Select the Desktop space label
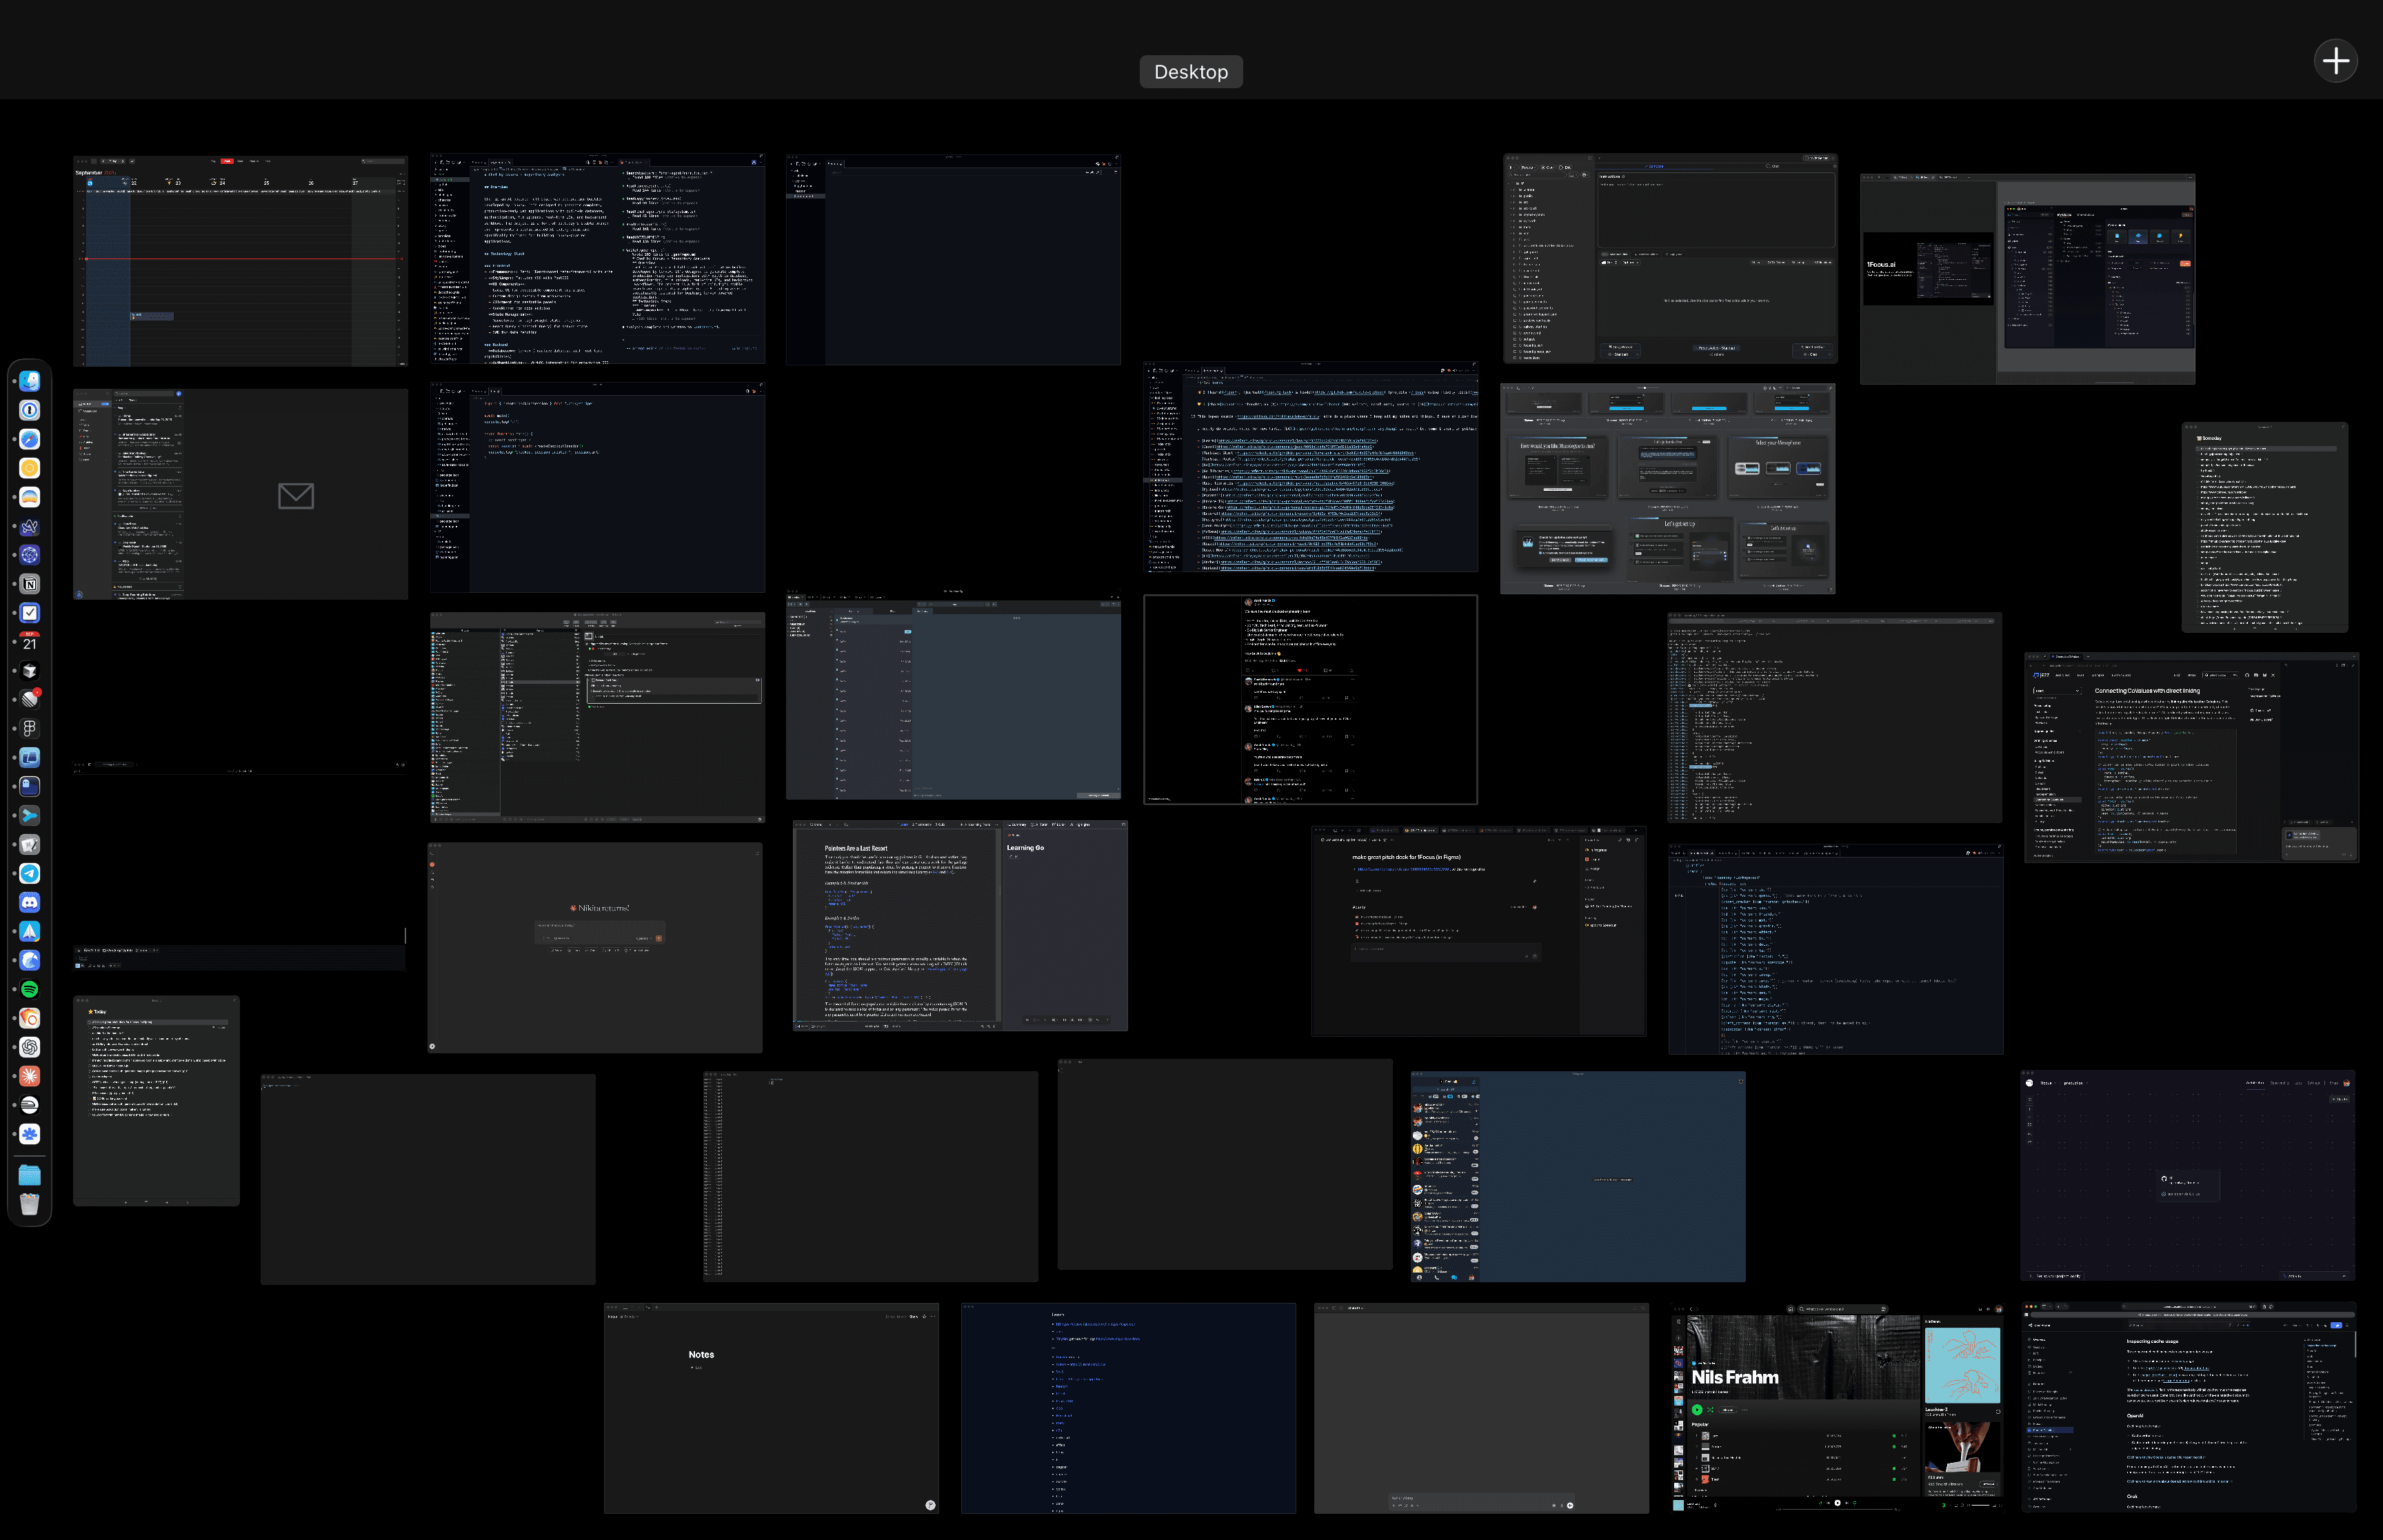The image size is (2383, 1540). click(1190, 72)
